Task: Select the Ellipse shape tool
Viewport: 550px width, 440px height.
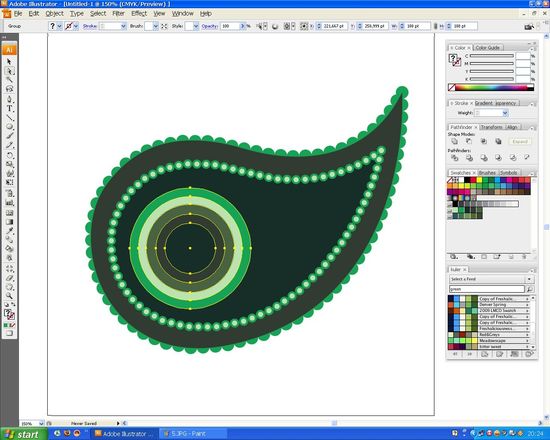Action: [x=9, y=127]
